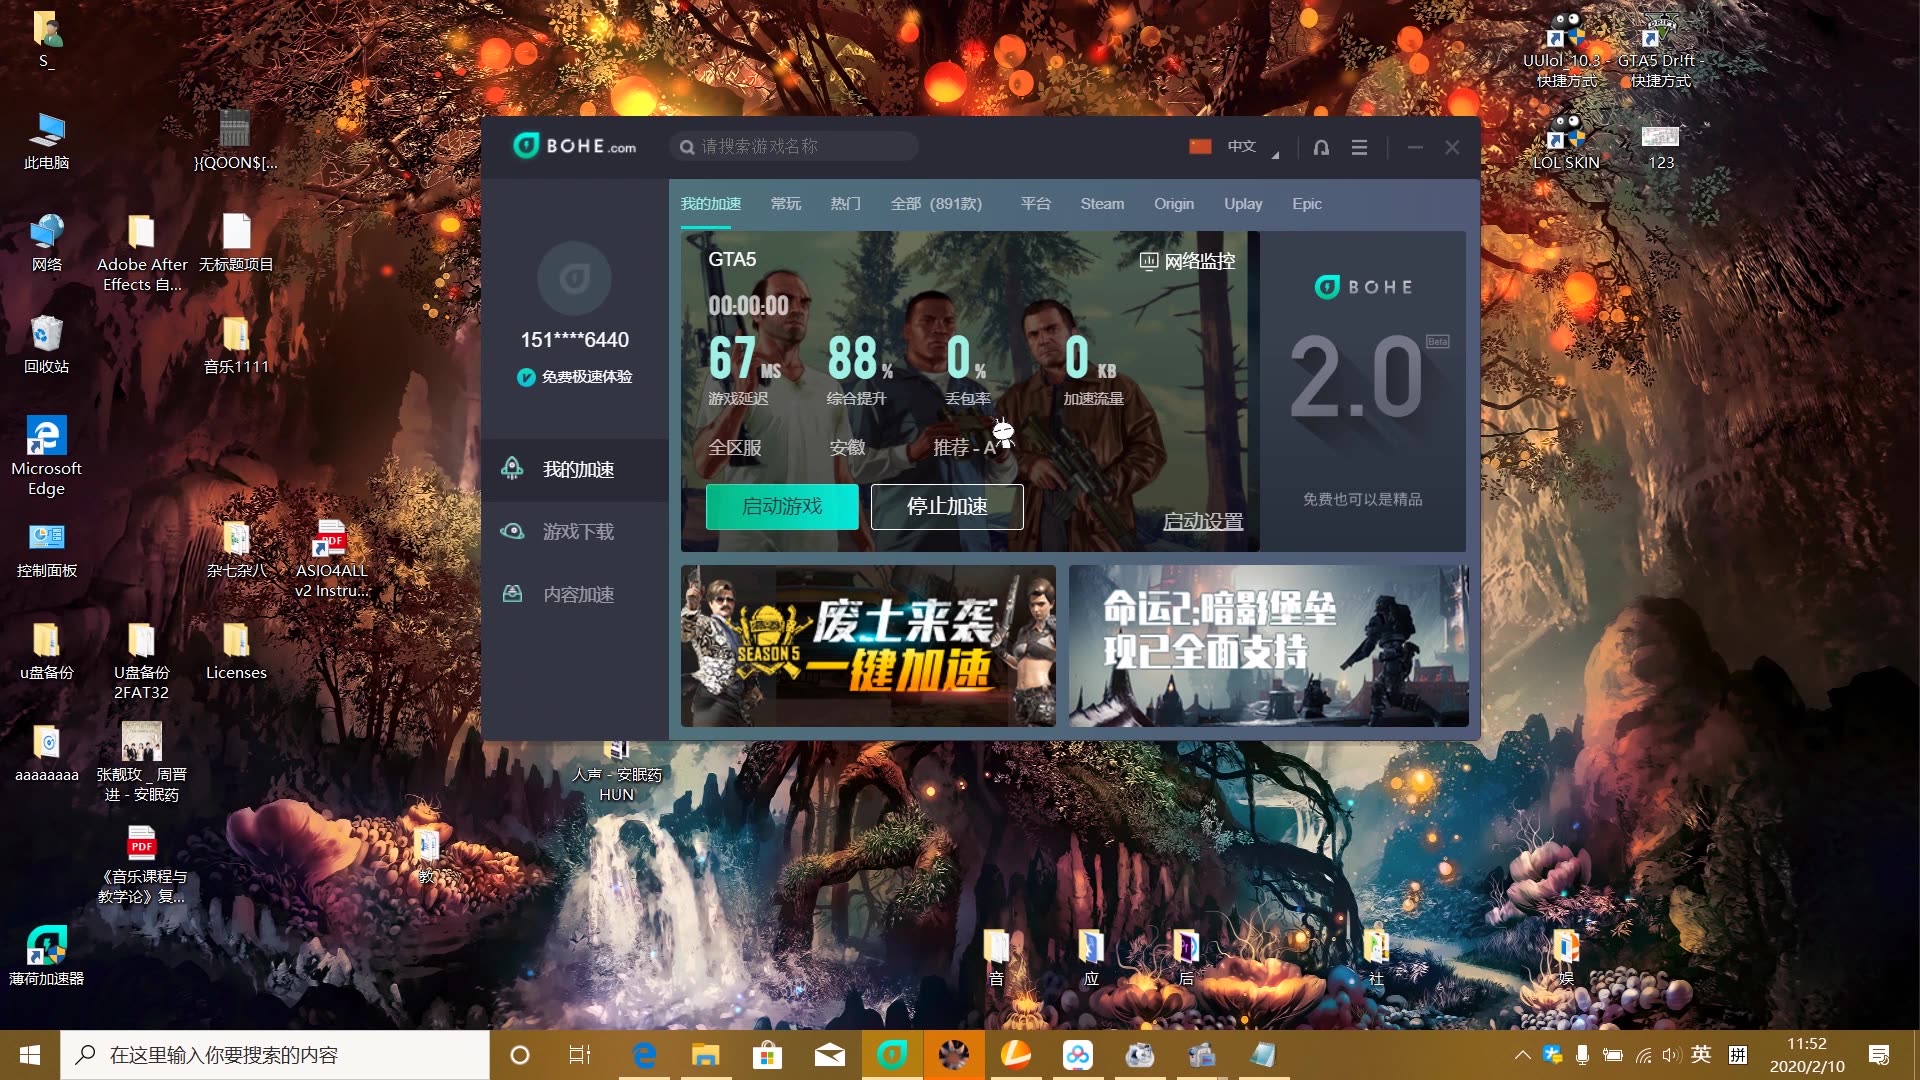Image resolution: width=1920 pixels, height=1080 pixels.
Task: Open Task View on taskbar
Action: click(x=580, y=1055)
